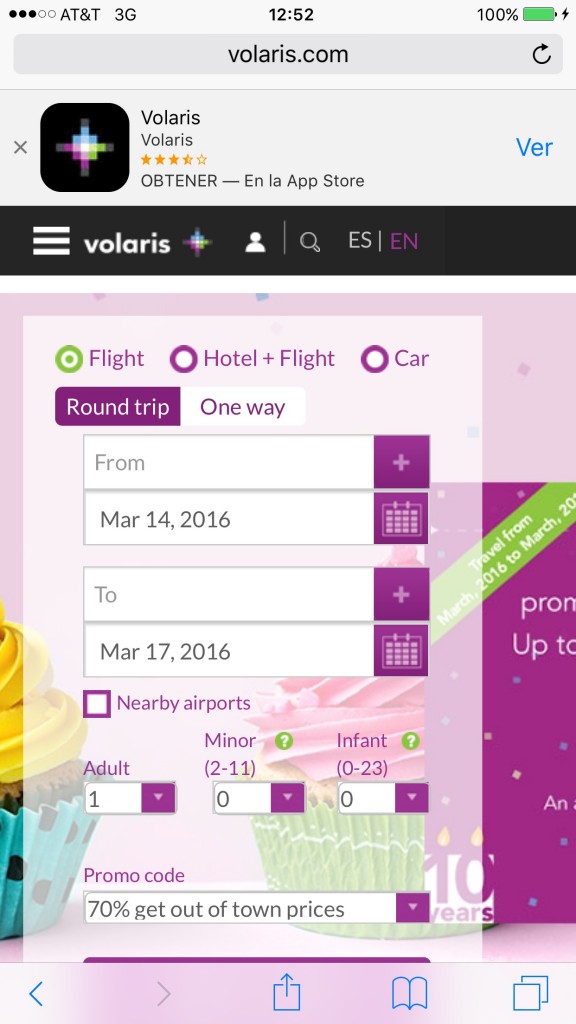Open departure date calendar icon
Screen dimensions: 576x1024
pyautogui.click(x=401, y=519)
